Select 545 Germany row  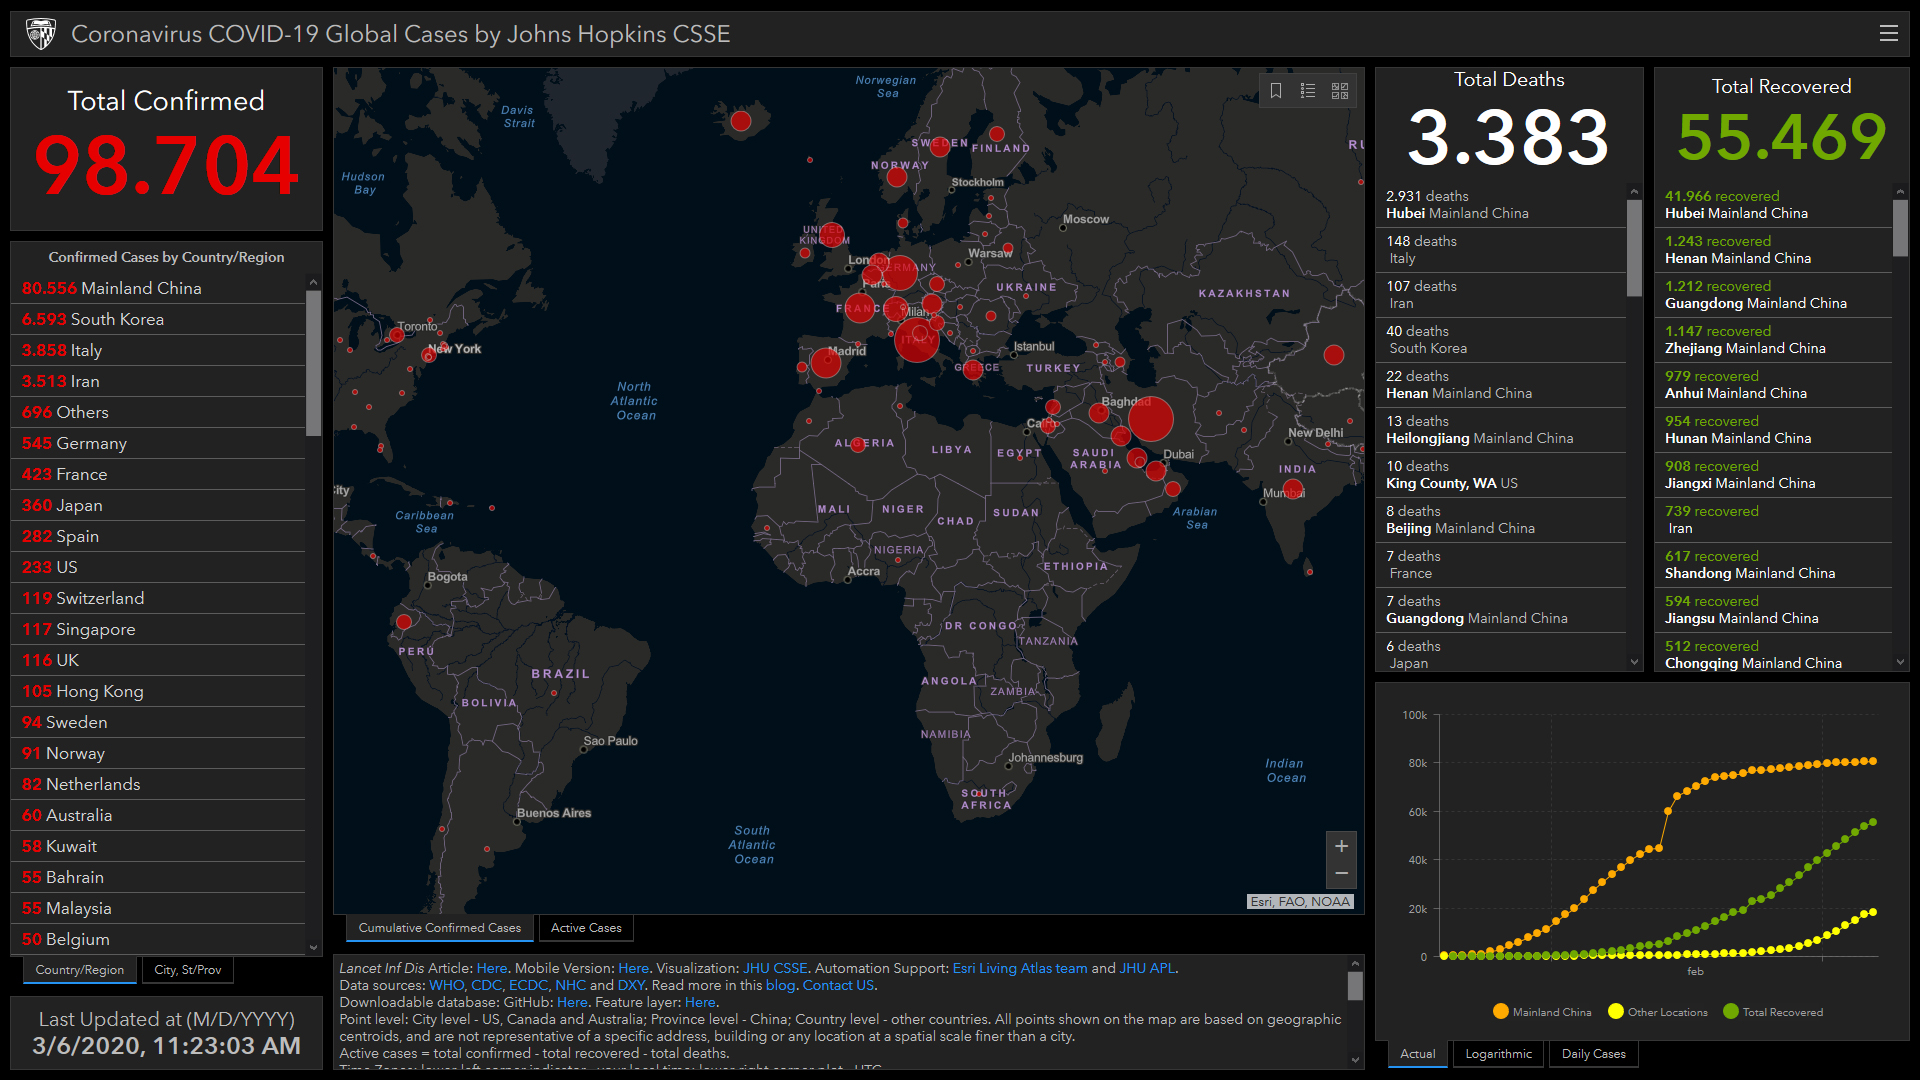pos(158,443)
